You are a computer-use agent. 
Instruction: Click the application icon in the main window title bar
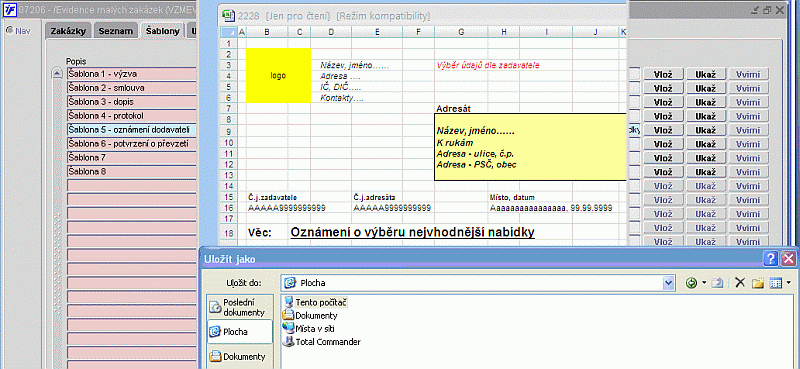click(10, 10)
